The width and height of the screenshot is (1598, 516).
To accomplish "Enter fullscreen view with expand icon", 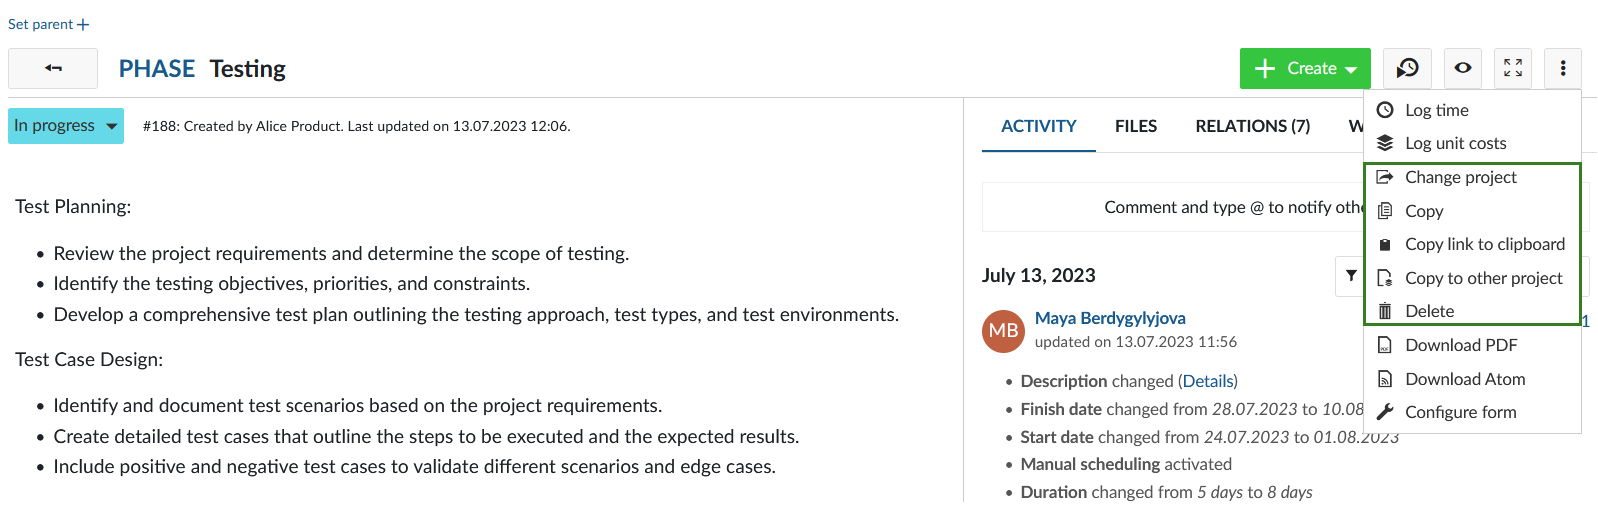I will point(1513,68).
